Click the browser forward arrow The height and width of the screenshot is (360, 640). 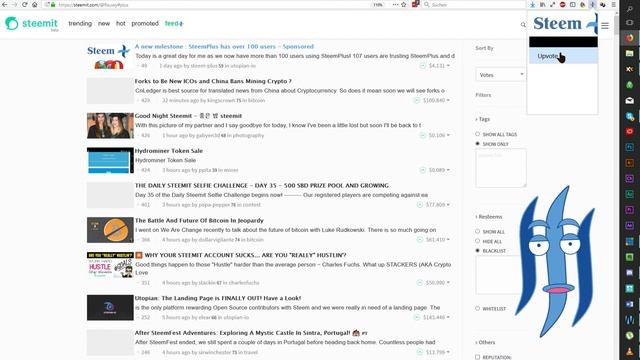coord(15,4)
